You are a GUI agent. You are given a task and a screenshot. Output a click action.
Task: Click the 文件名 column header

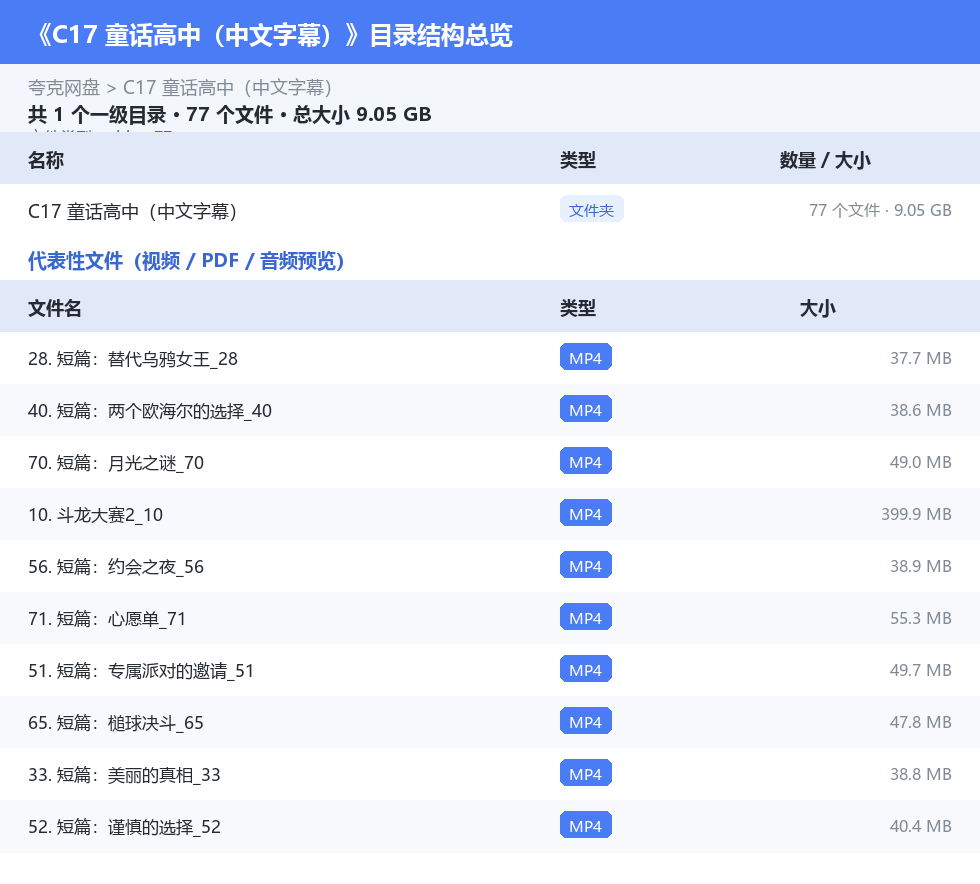tap(54, 308)
